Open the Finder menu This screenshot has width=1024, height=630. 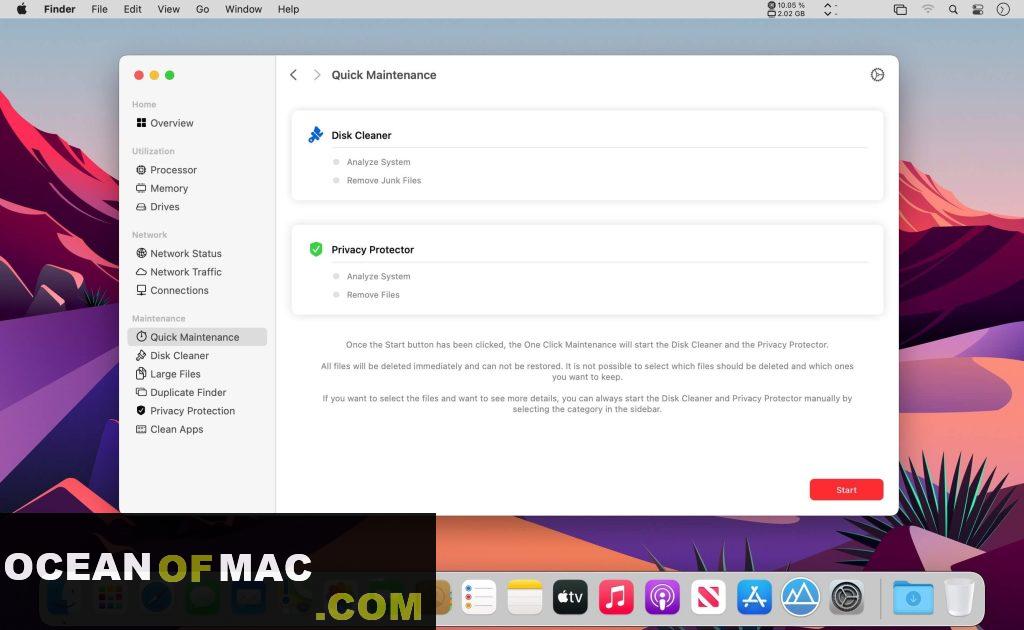pyautogui.click(x=59, y=9)
